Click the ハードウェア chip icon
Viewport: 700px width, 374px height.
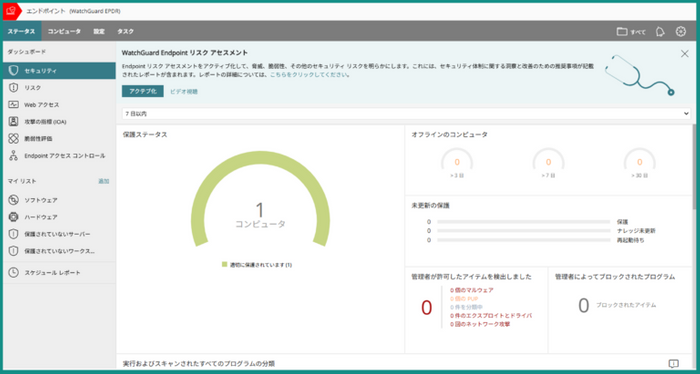[x=13, y=217]
